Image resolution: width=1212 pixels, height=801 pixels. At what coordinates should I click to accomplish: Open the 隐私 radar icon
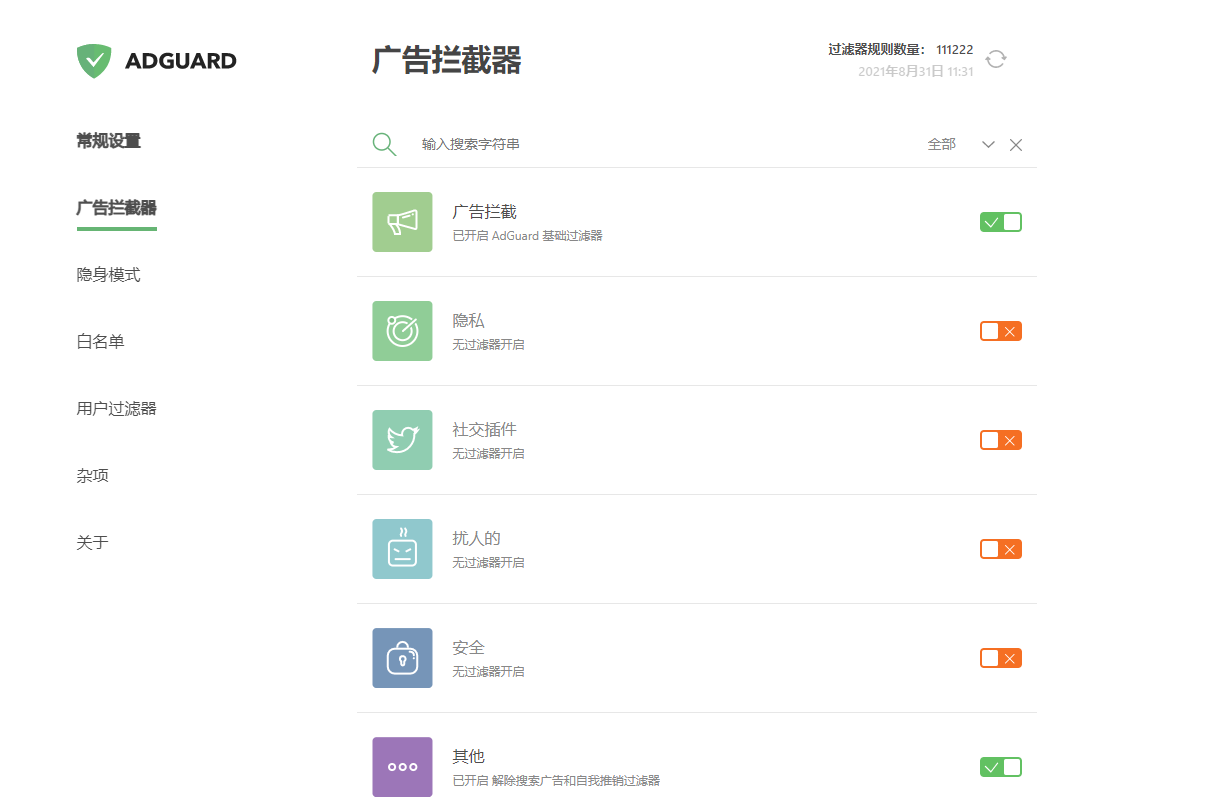[402, 331]
